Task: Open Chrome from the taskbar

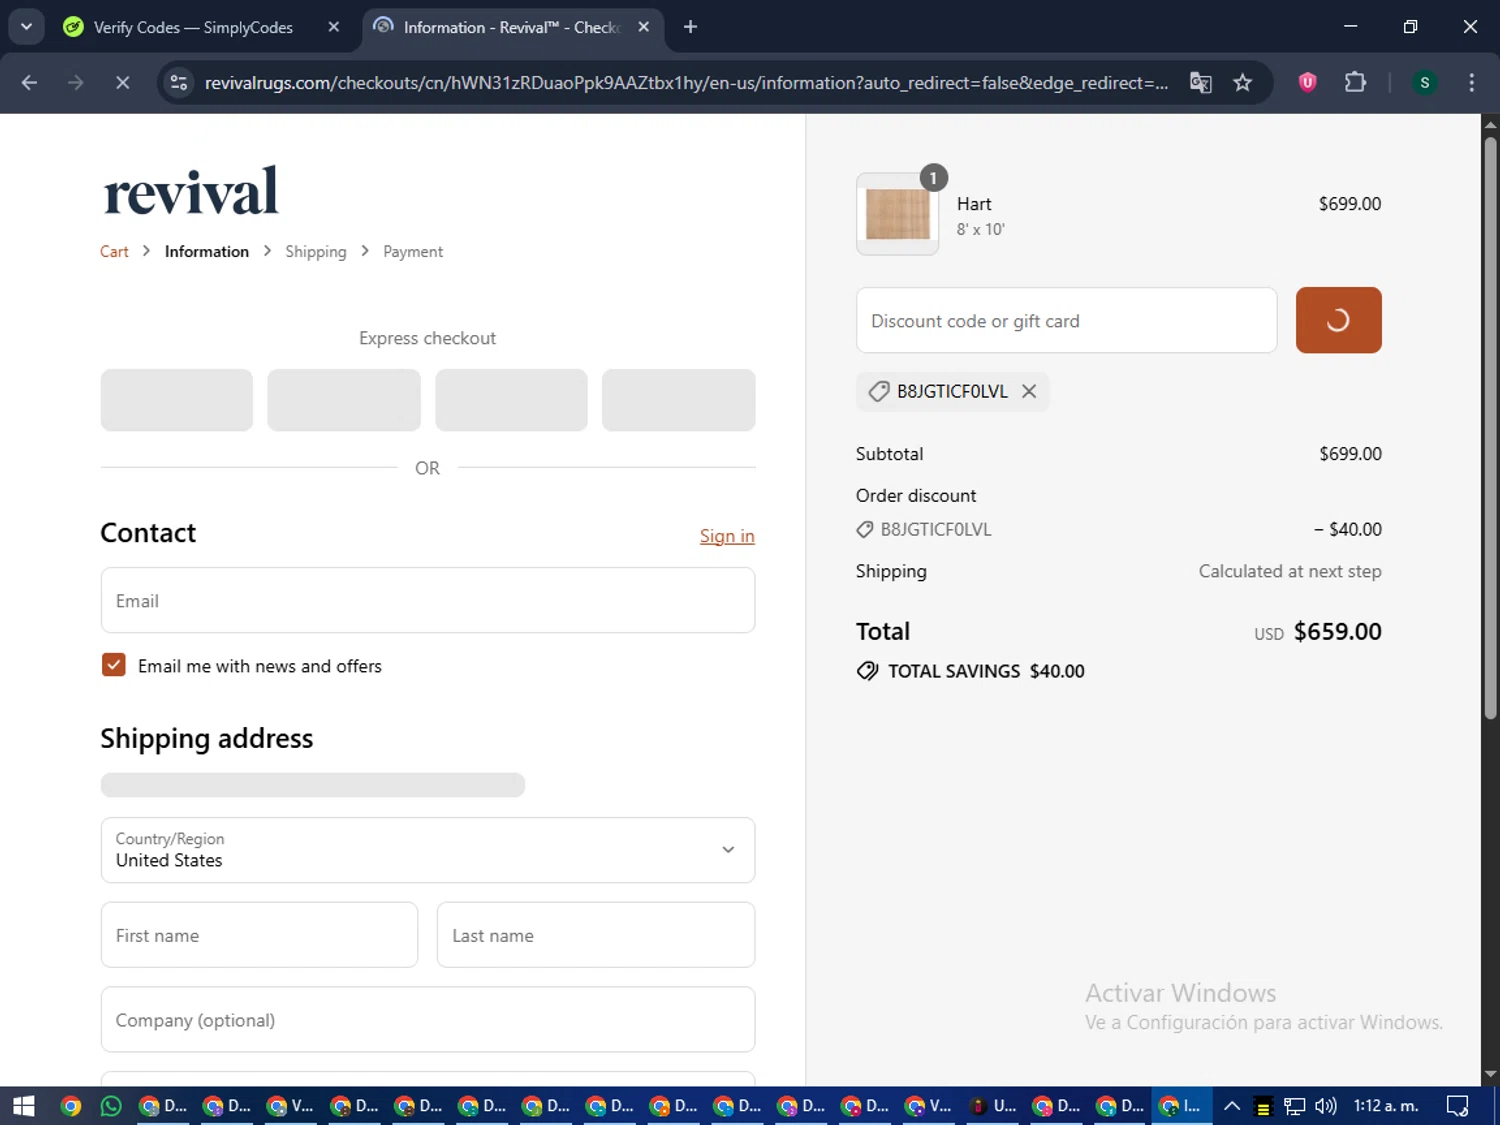Action: (70, 1106)
